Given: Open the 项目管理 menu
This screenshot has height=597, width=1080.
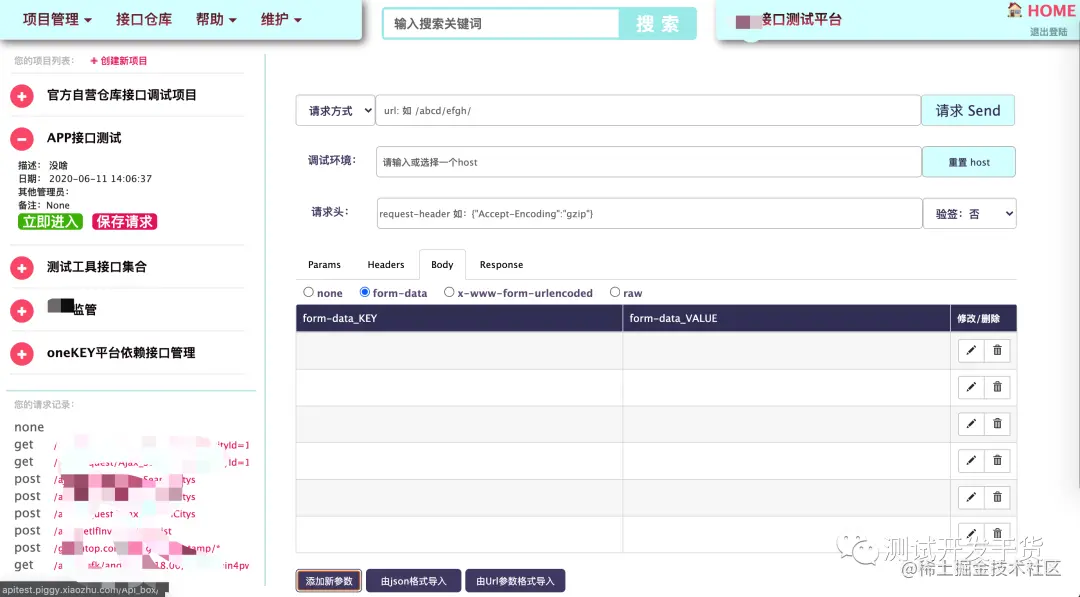Looking at the screenshot, I should tap(57, 19).
